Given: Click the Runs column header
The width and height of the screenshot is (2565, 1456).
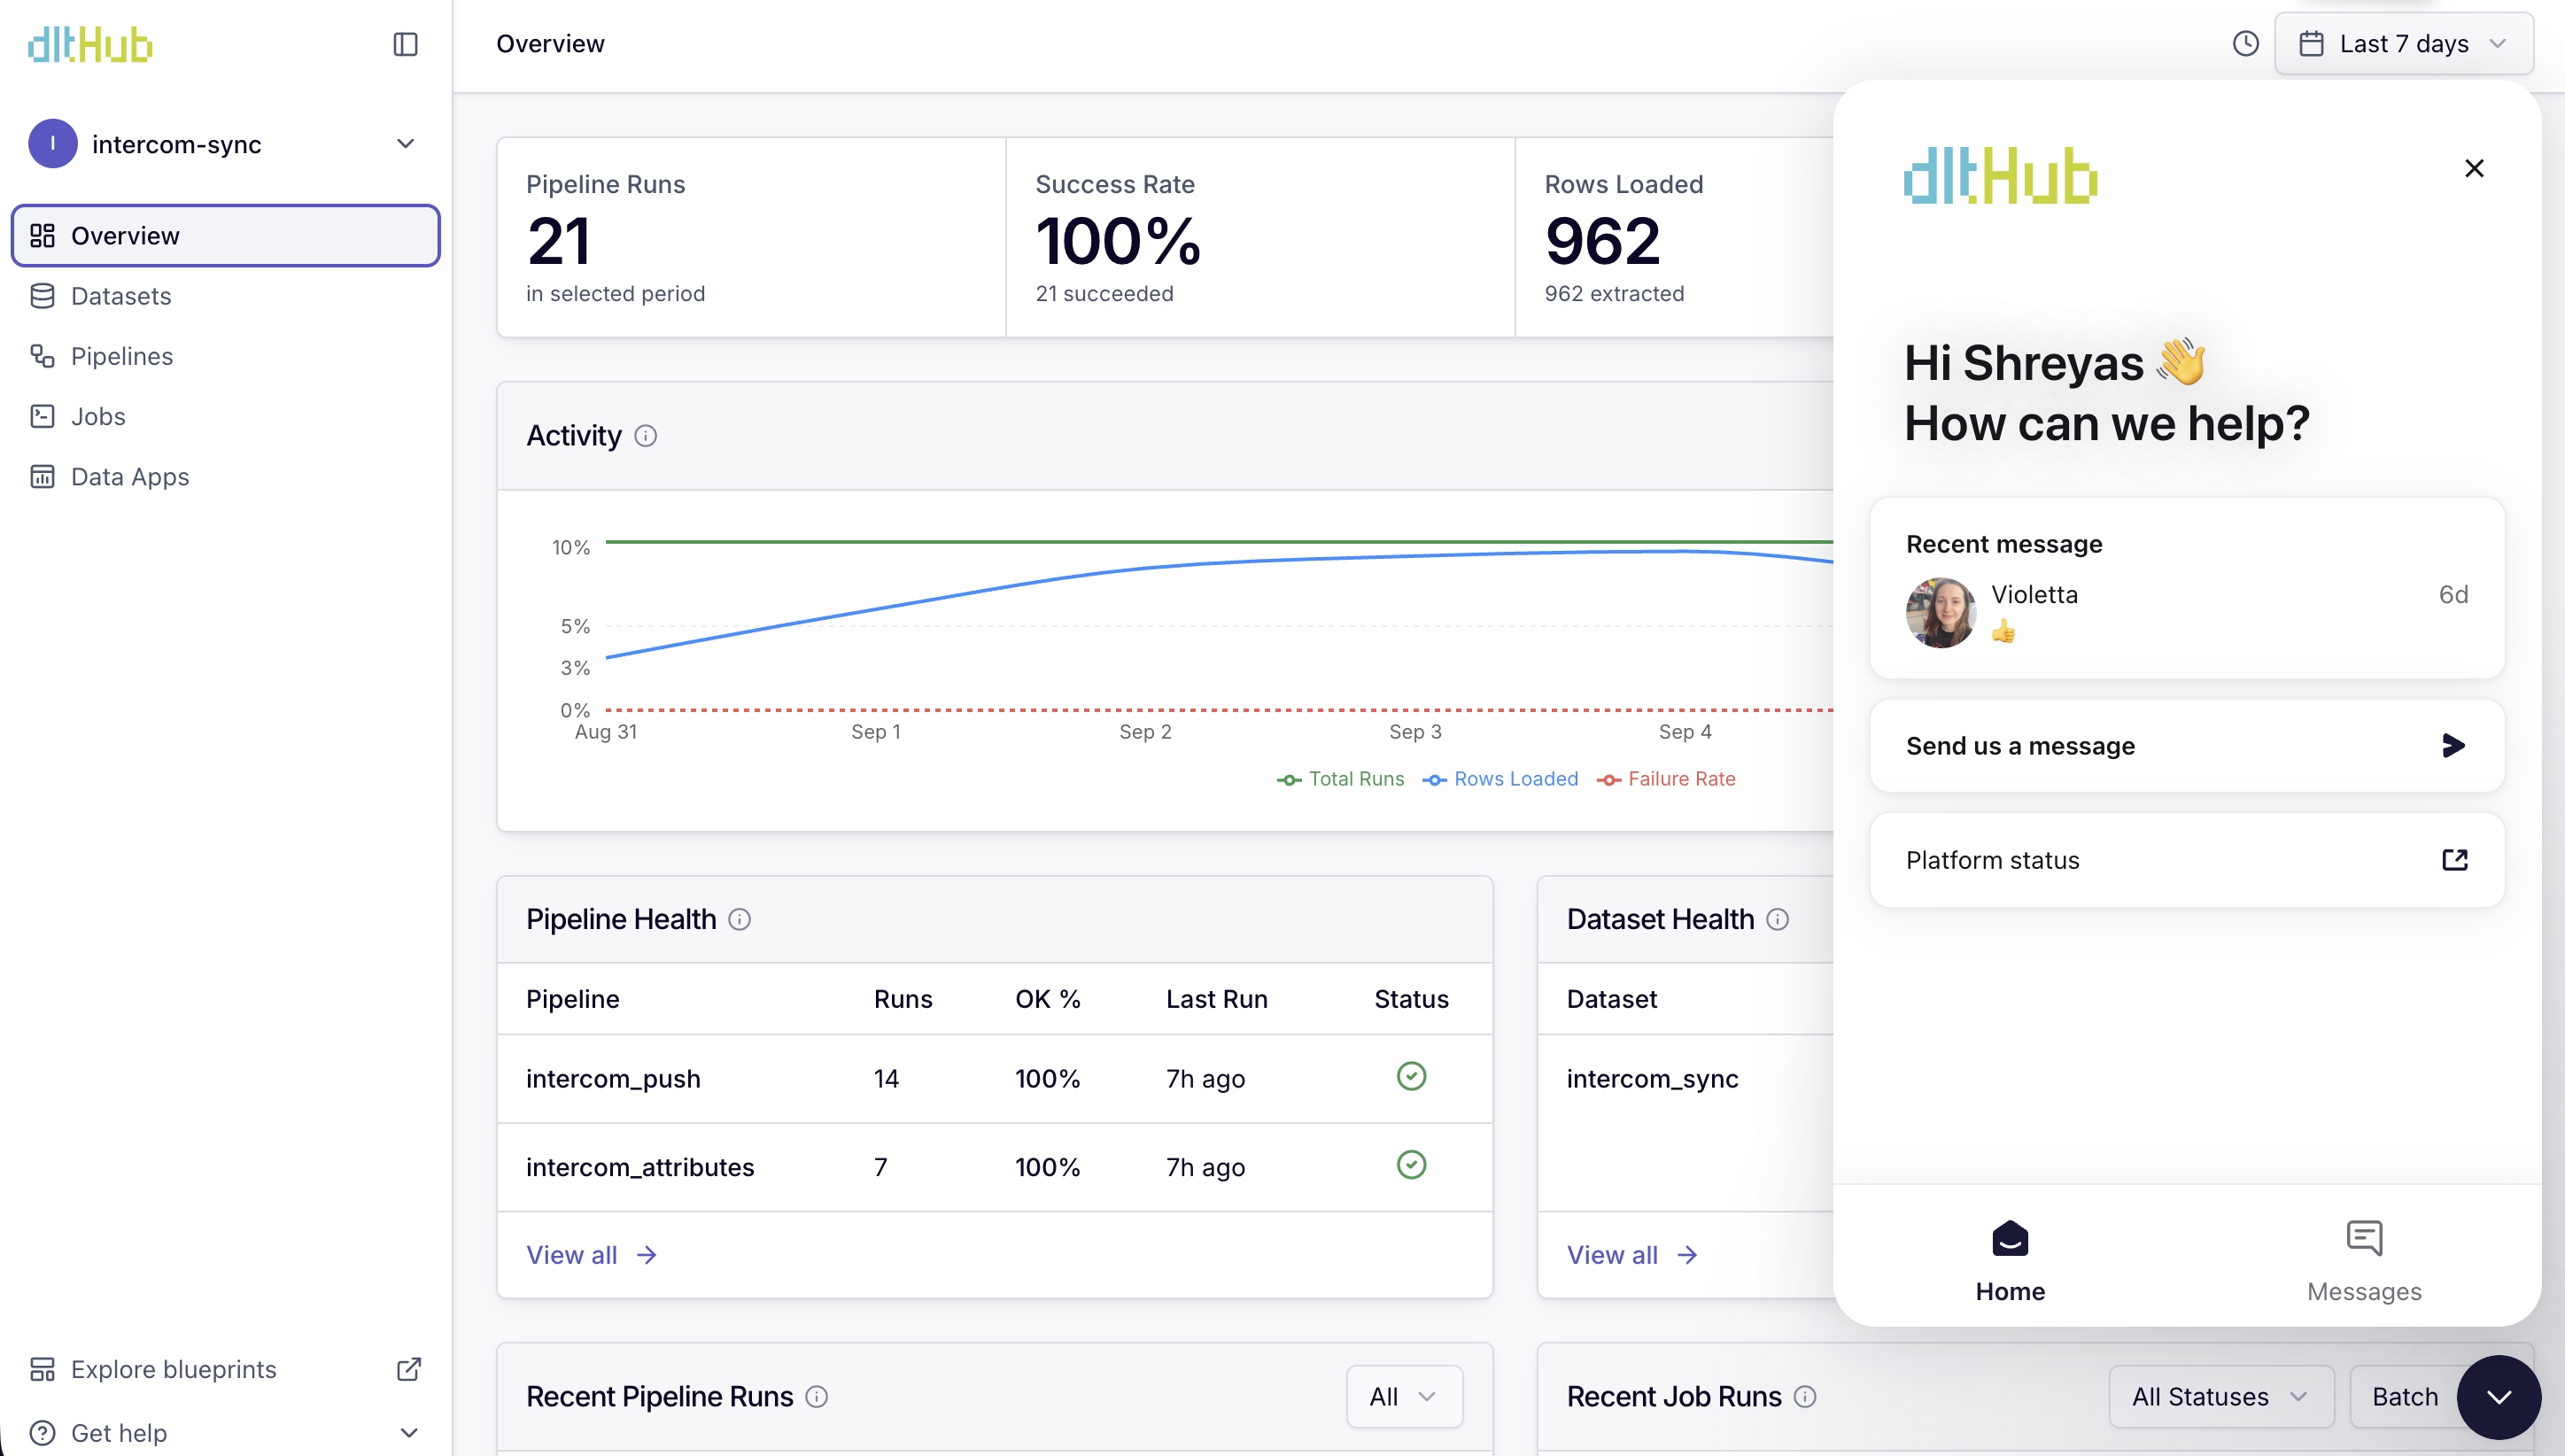Looking at the screenshot, I should pyautogui.click(x=903, y=999).
